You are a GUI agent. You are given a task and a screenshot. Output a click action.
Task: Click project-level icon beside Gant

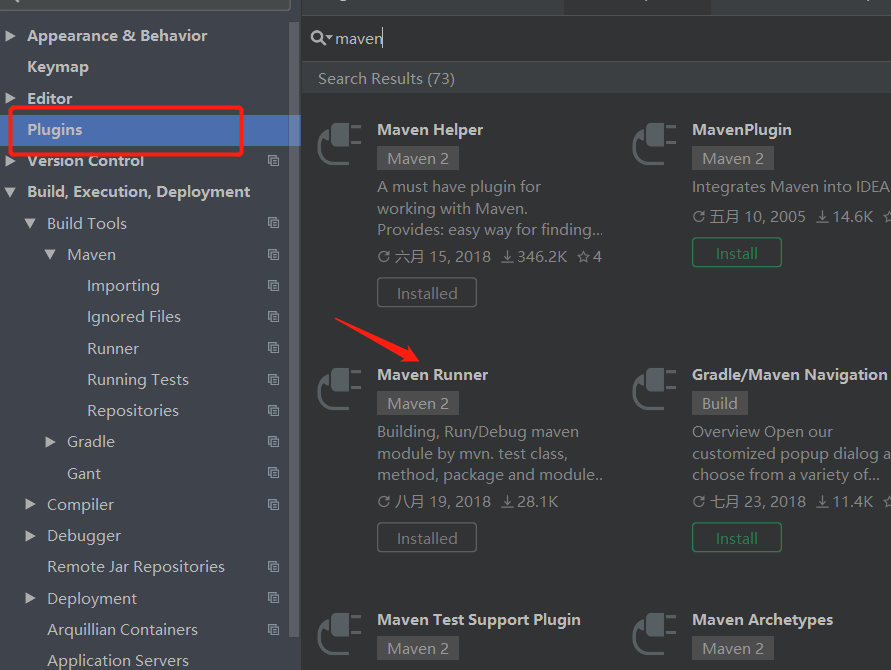[x=273, y=473]
